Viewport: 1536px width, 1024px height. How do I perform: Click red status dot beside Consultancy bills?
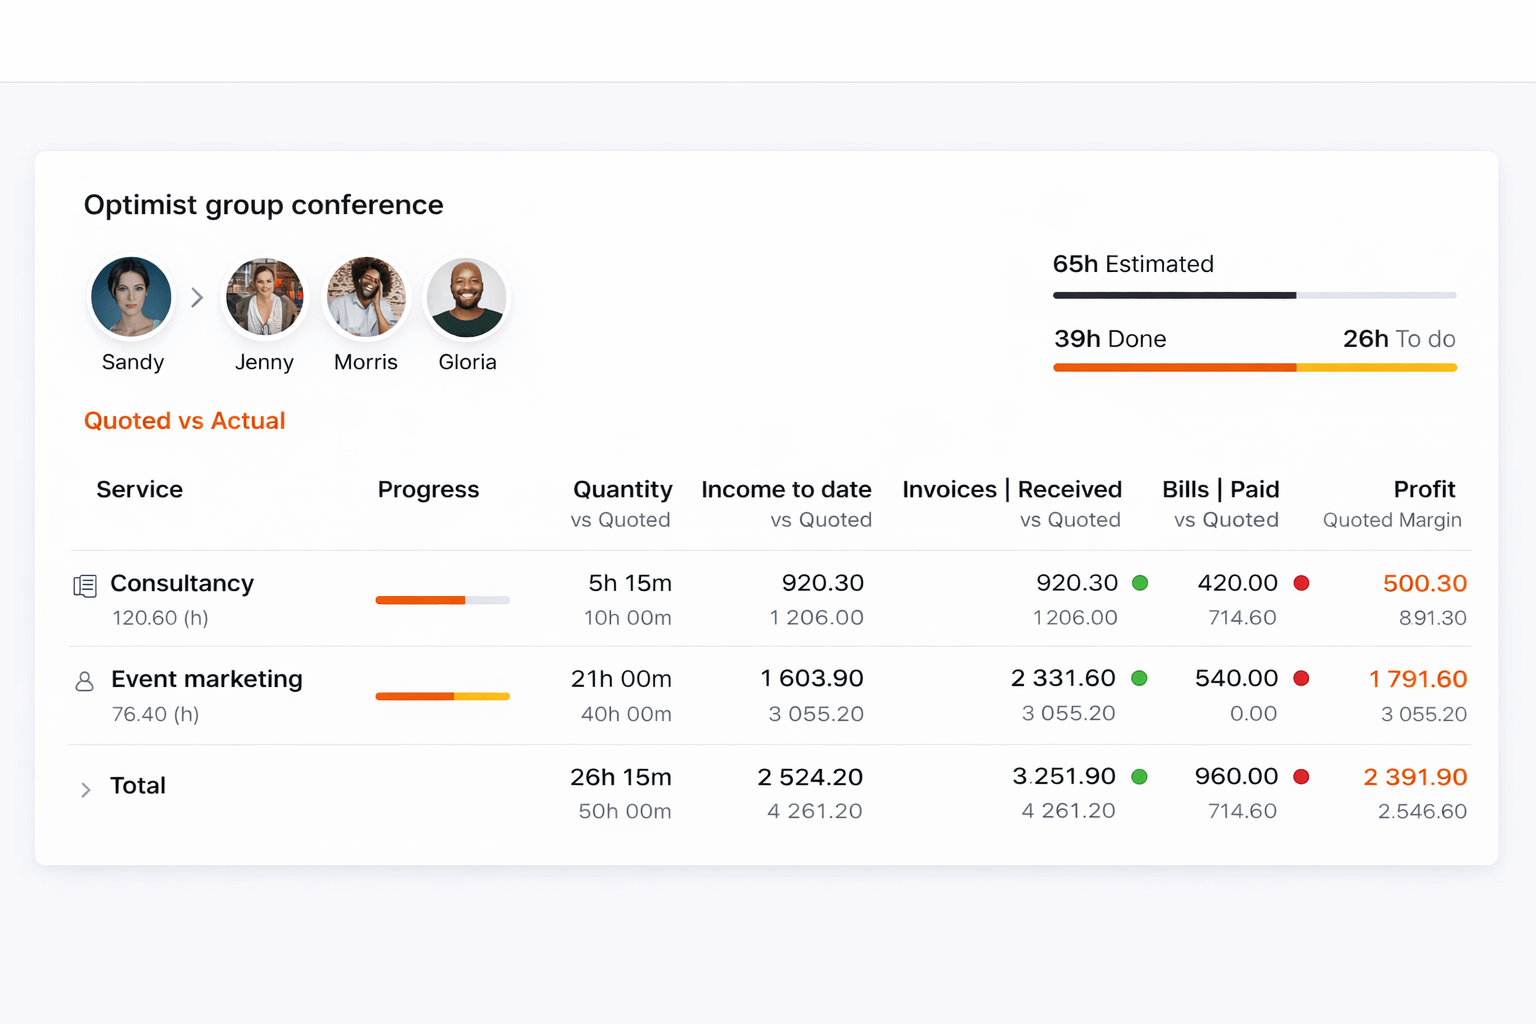pyautogui.click(x=1301, y=583)
